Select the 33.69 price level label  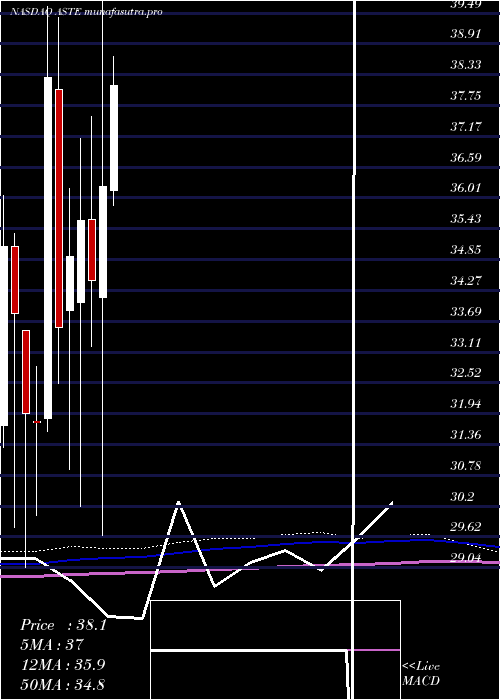point(466,311)
